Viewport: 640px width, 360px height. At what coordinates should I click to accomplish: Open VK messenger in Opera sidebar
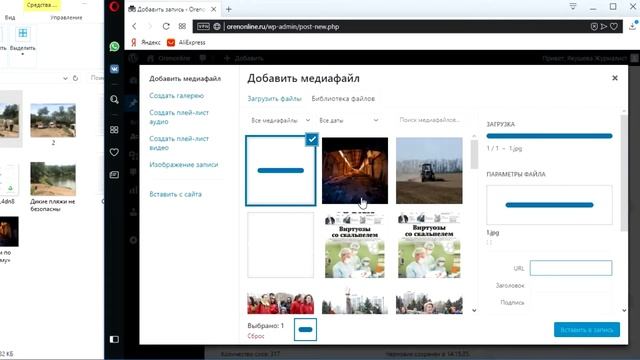pos(114,69)
